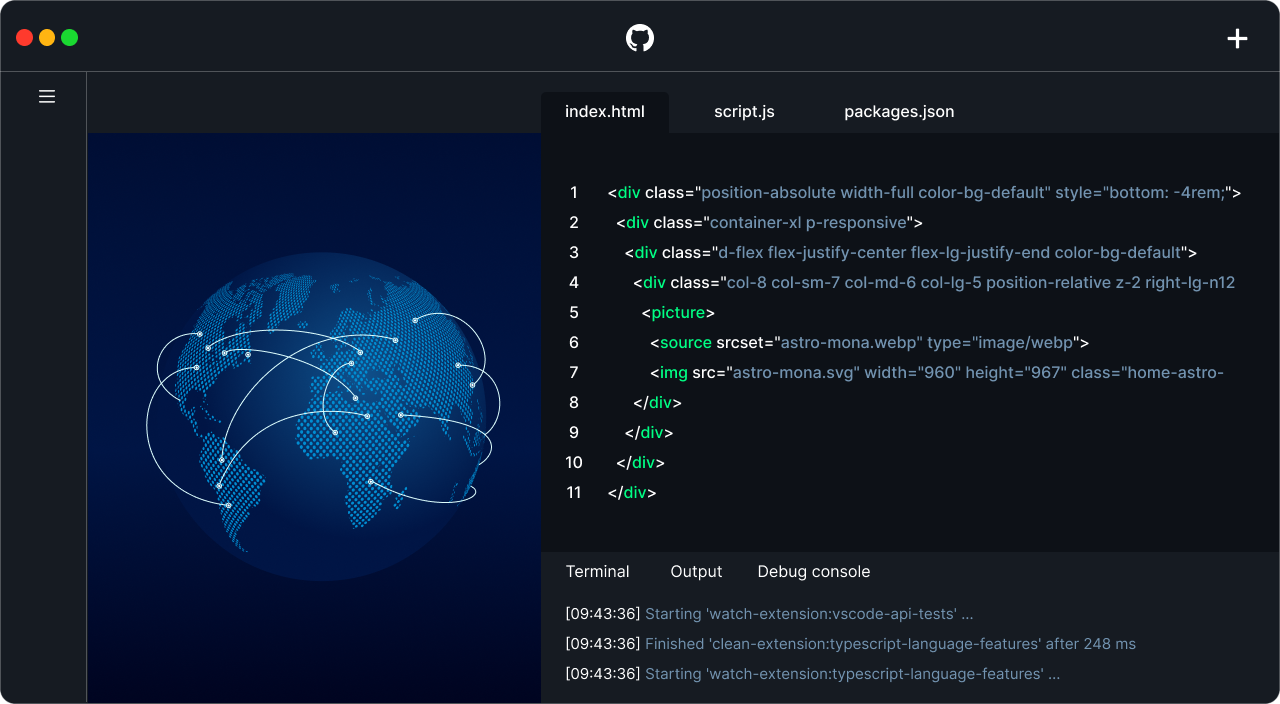Open the Debug console tab
This screenshot has width=1280, height=704.
(813, 572)
